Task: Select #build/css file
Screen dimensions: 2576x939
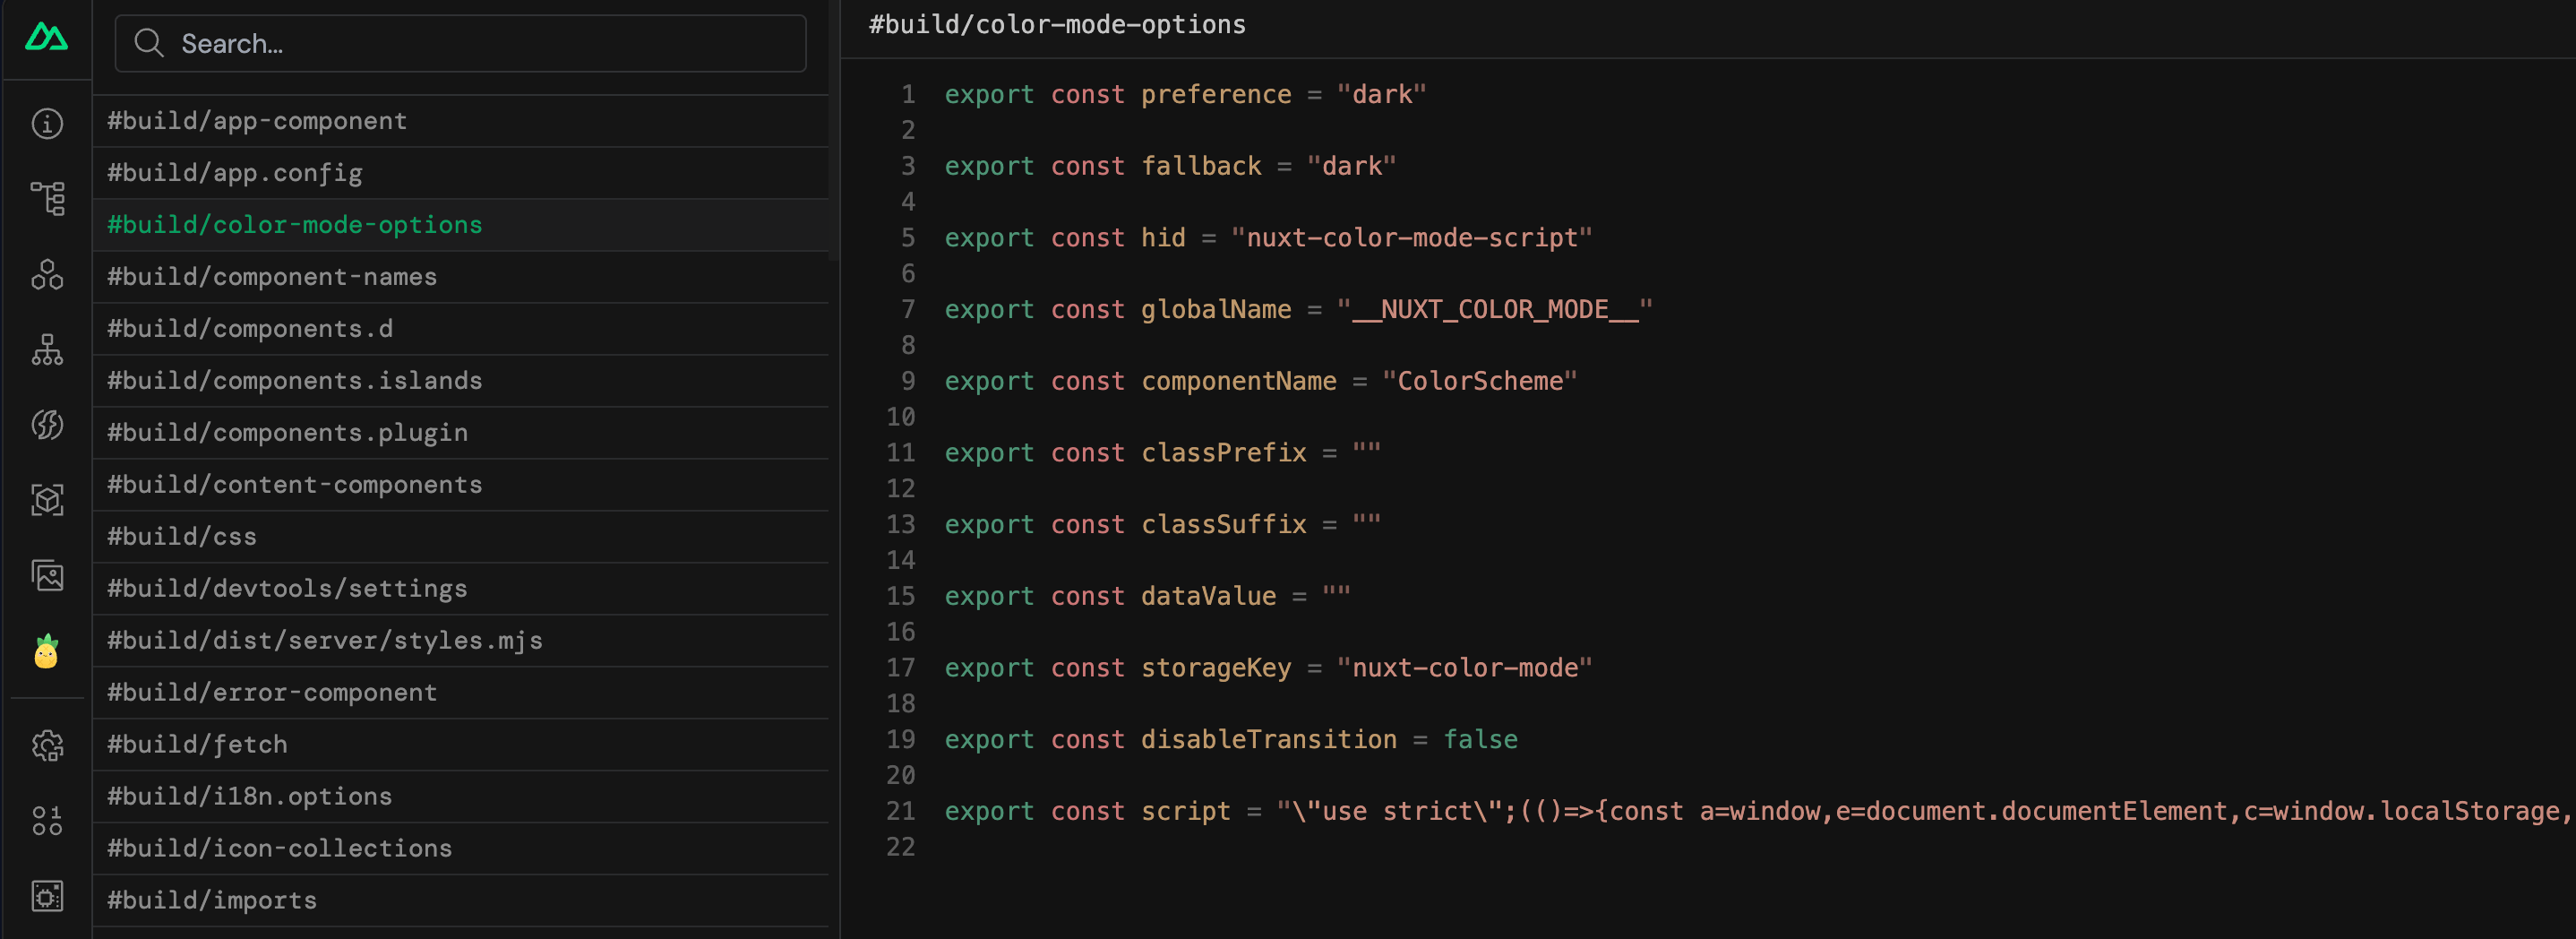Action: click(460, 537)
